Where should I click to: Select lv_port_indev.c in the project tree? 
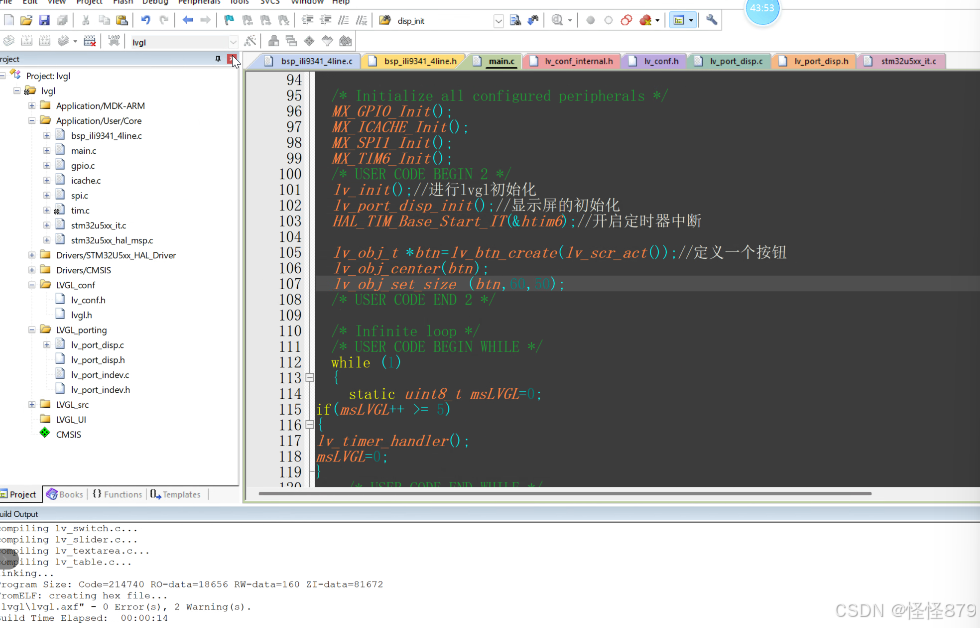100,375
